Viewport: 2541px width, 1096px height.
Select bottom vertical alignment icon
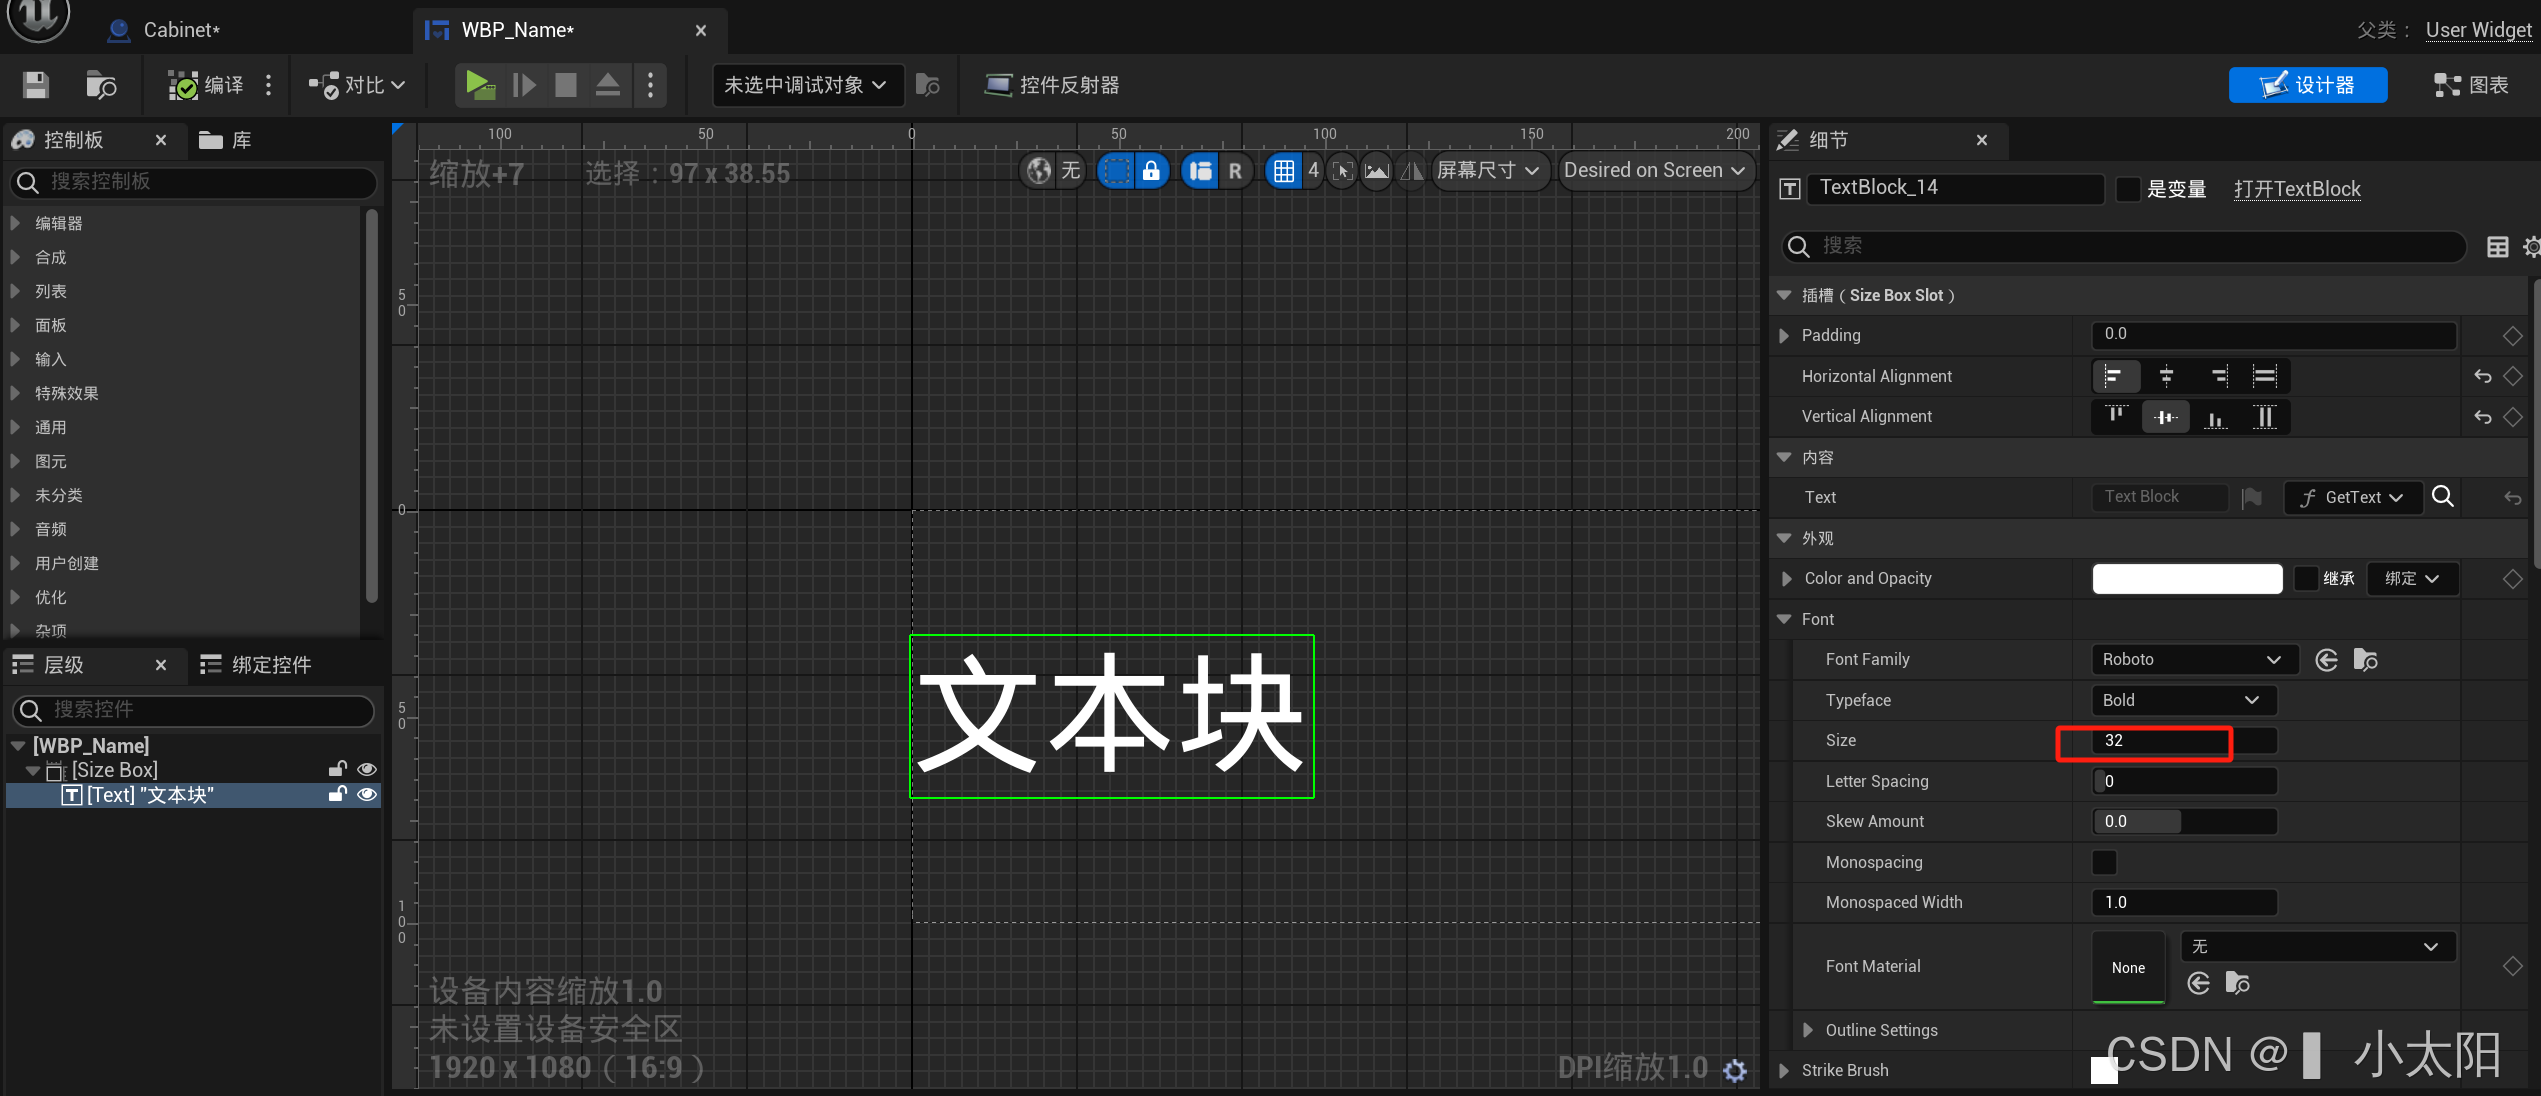pyautogui.click(x=2215, y=417)
